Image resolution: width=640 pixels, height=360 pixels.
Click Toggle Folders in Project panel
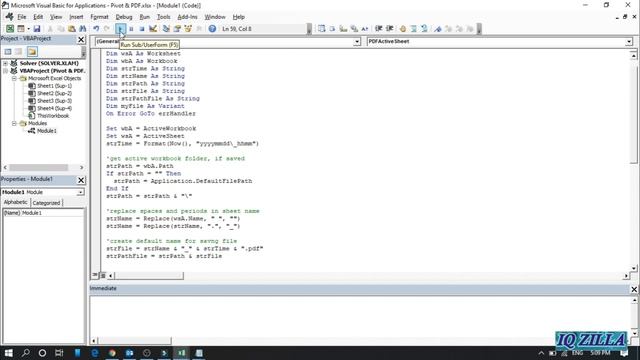(32, 51)
